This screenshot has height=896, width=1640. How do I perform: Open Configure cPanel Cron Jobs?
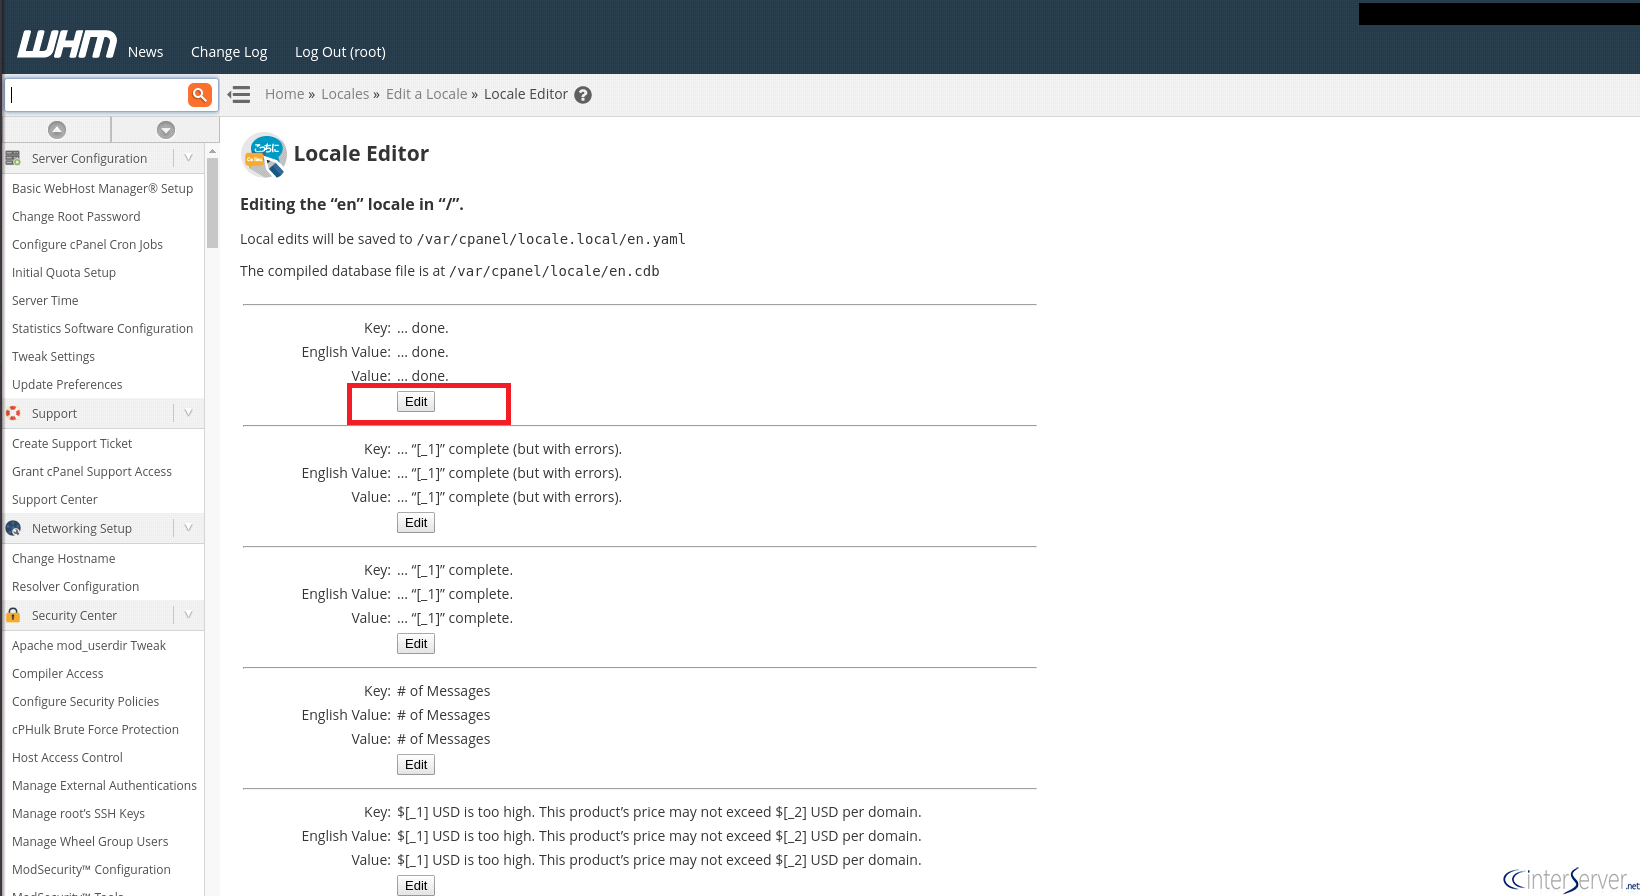[x=87, y=244]
